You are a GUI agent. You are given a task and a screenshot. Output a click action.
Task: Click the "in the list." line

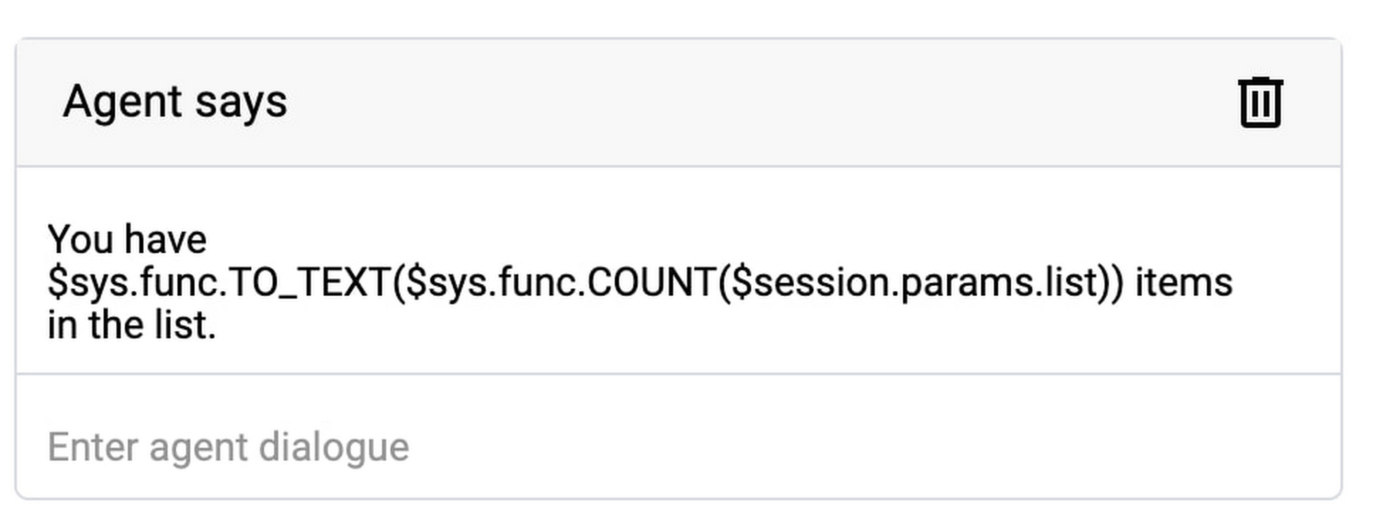click(x=131, y=326)
